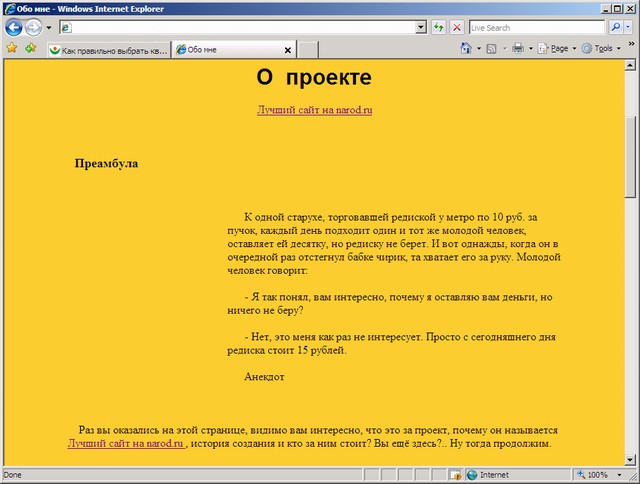The image size is (640, 484).
Task: Click the search magnifier icon
Action: 616,27
